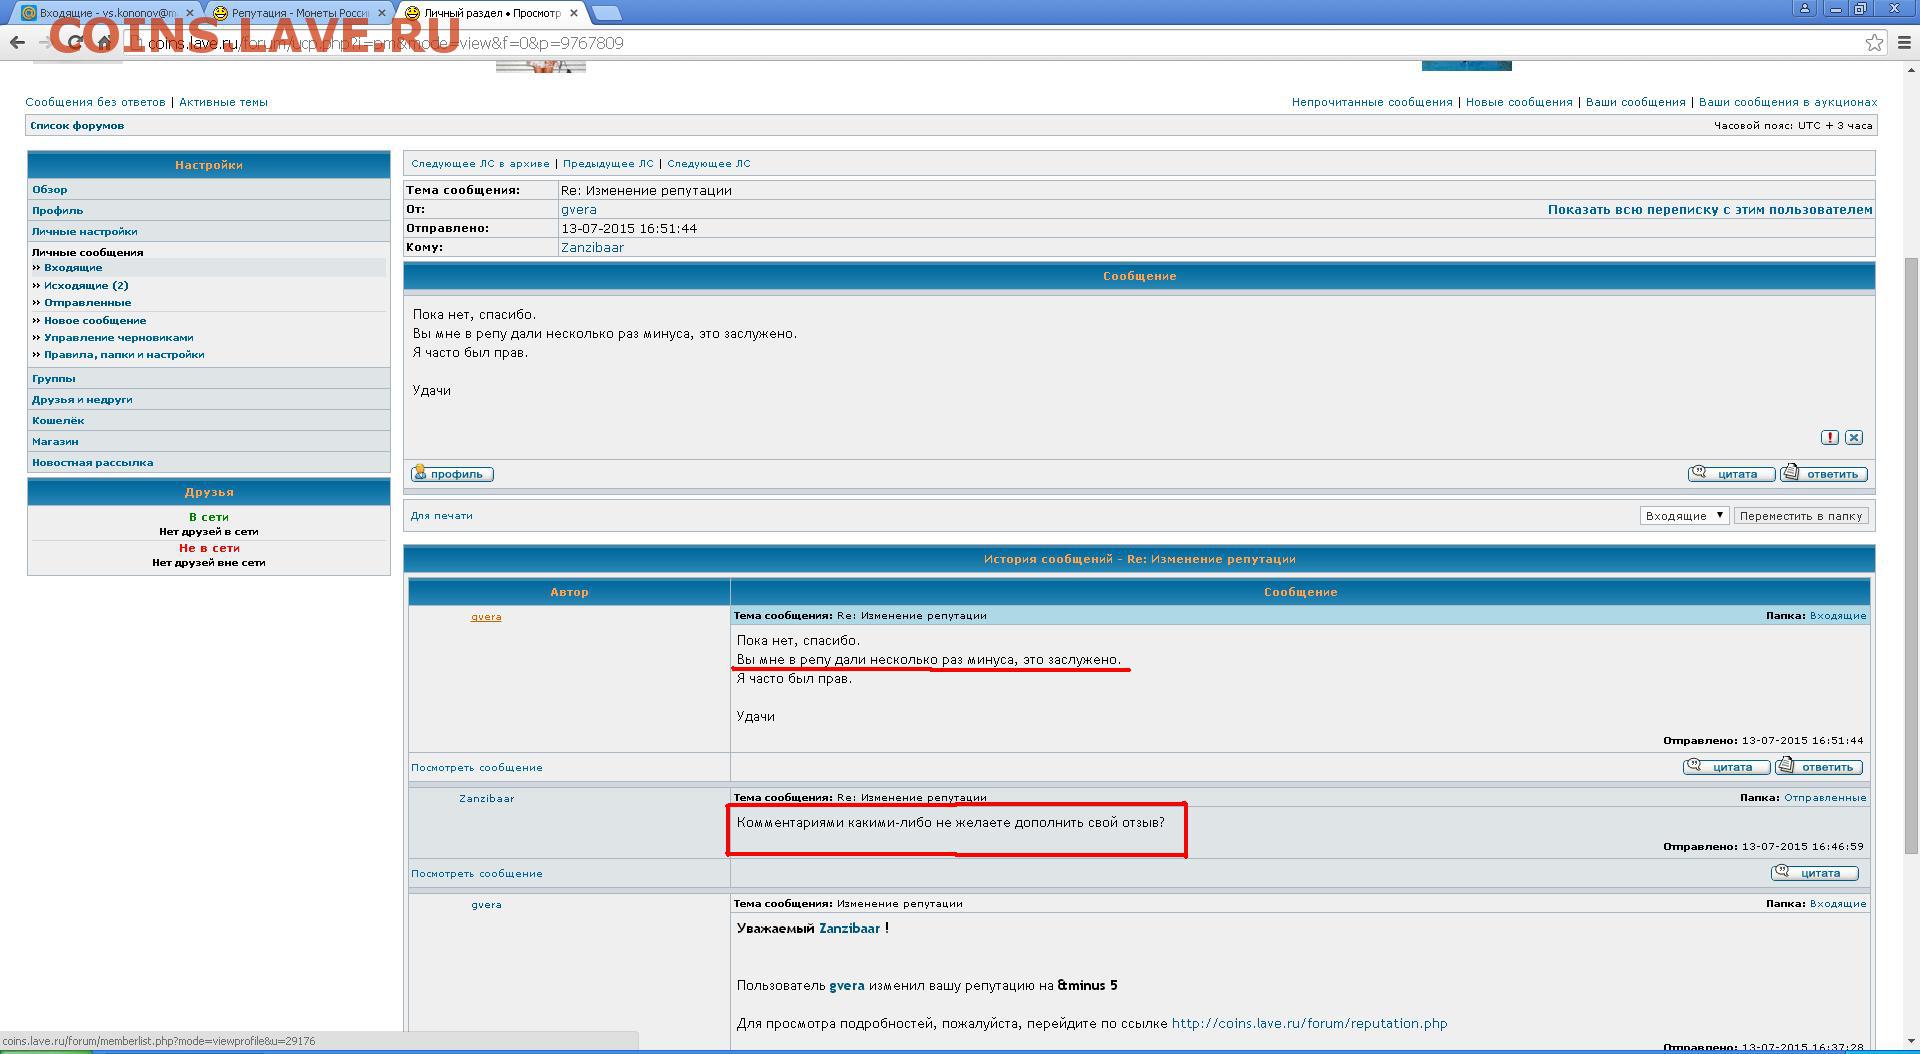Open reputation.php URL link

[x=1309, y=1024]
